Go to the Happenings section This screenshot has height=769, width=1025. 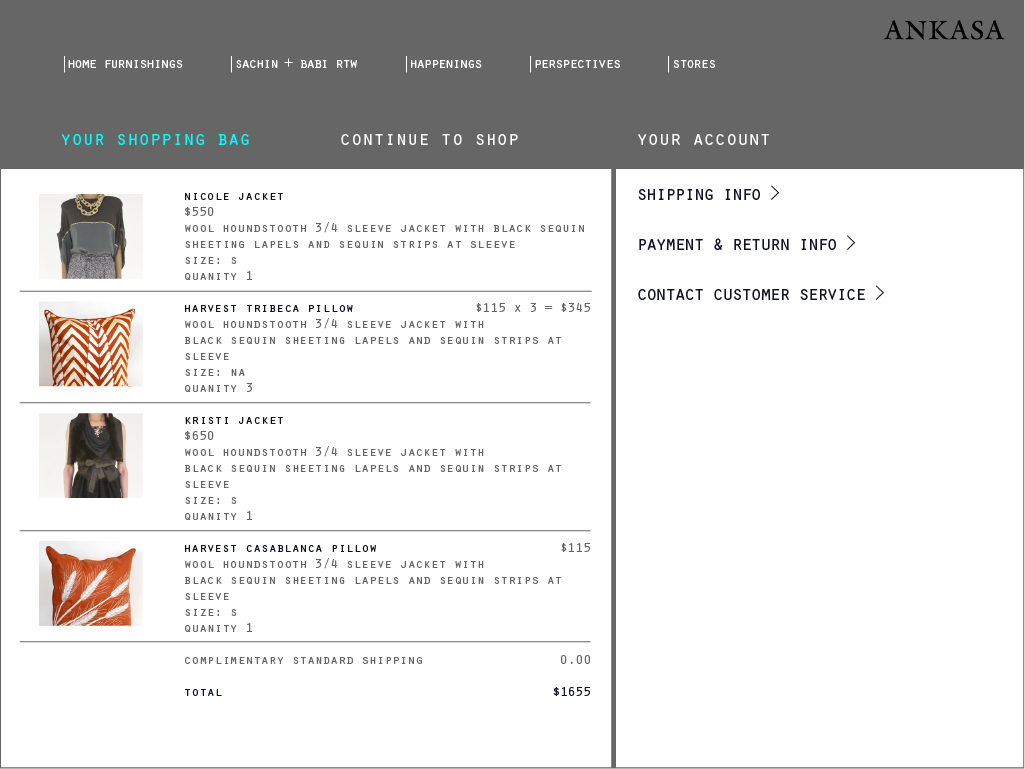point(446,64)
